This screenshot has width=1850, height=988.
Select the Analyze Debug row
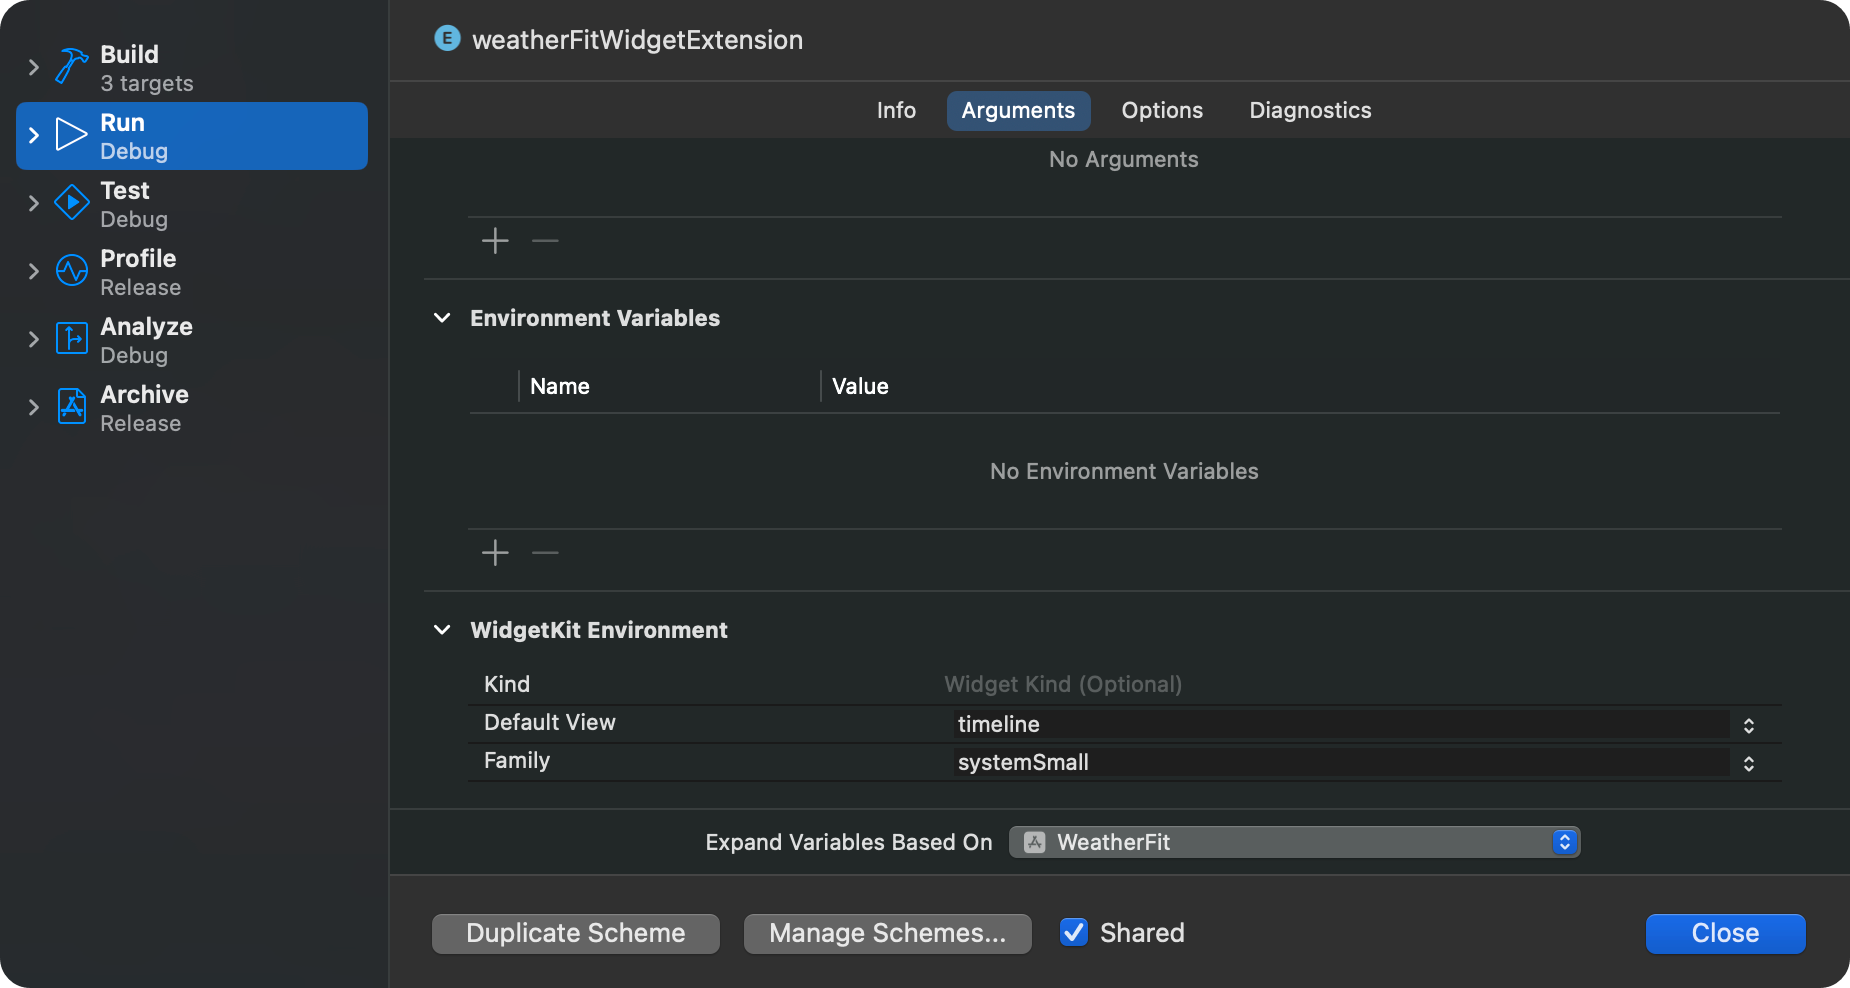click(192, 340)
